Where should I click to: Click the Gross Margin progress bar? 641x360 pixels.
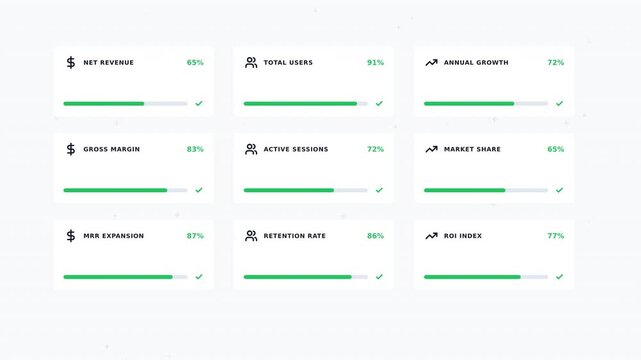tap(125, 190)
